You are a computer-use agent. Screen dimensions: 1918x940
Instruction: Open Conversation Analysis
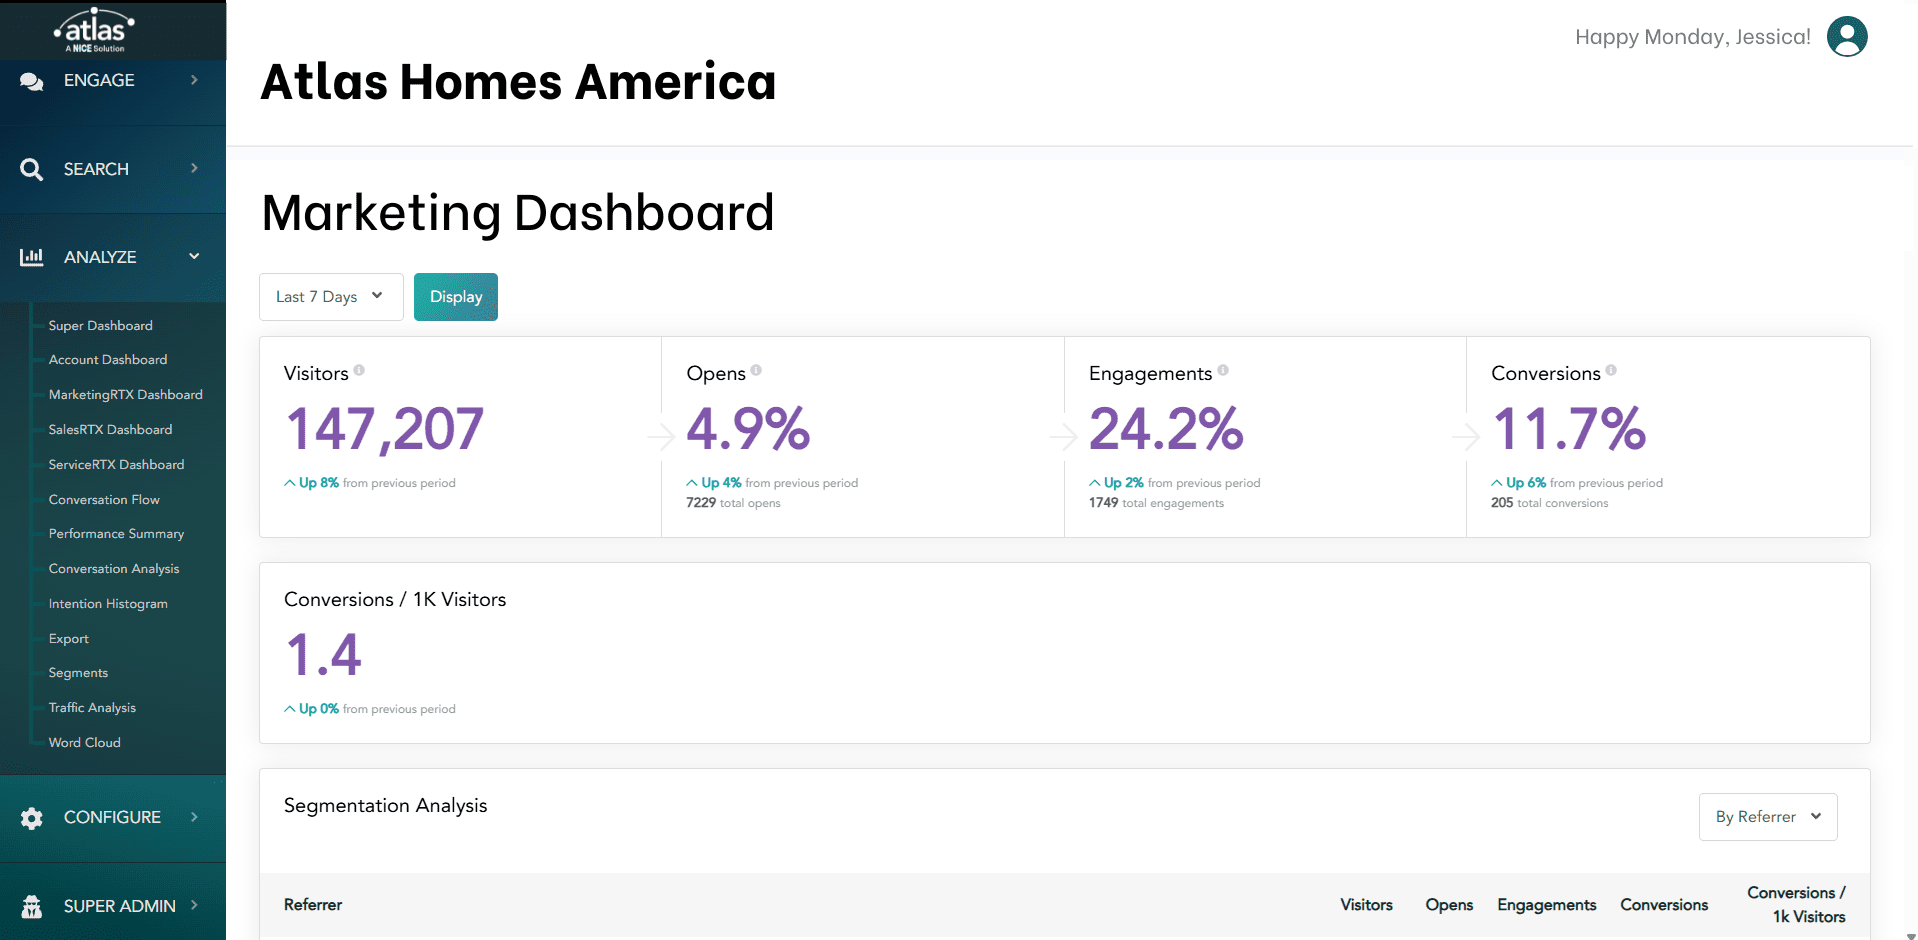114,569
